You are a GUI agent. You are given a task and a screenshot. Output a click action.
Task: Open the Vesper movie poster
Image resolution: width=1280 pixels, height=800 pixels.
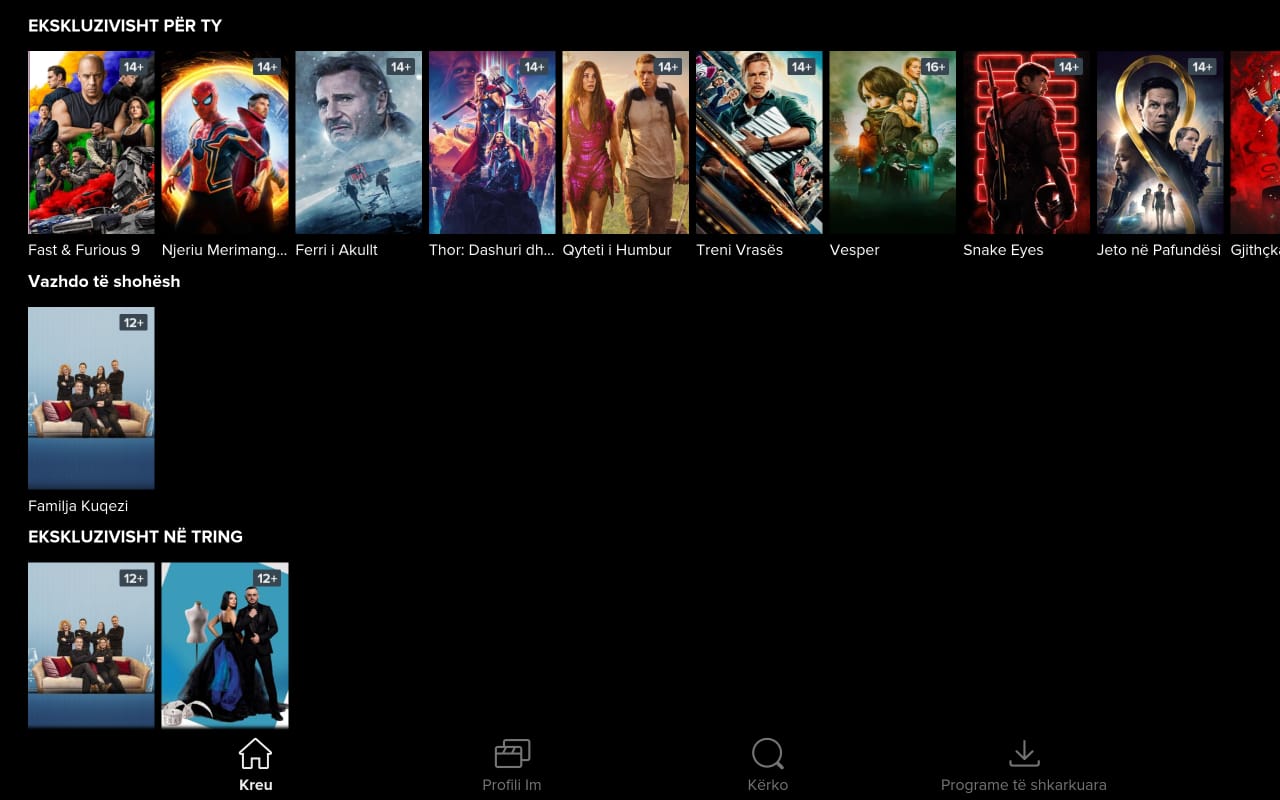click(x=893, y=143)
